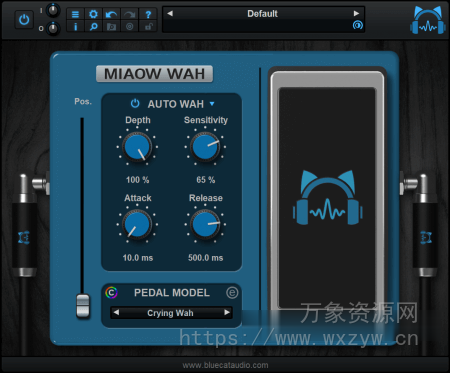Click the undo arrow icon
This screenshot has width=450, height=373.
pos(111,14)
